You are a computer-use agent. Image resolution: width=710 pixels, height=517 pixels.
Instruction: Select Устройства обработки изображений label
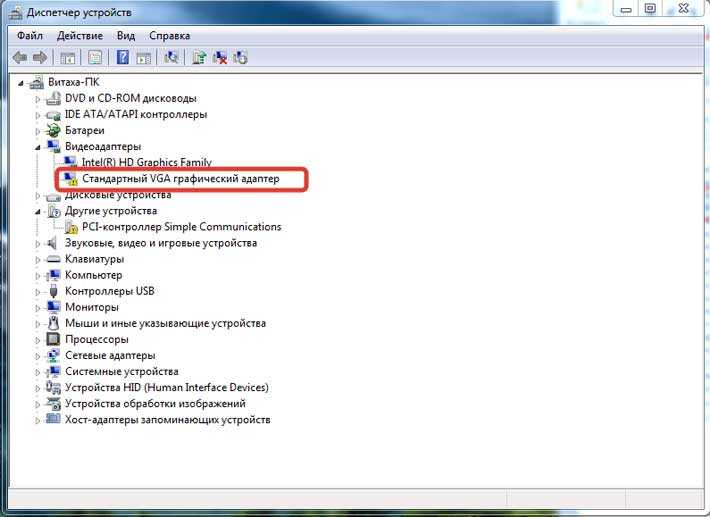tap(155, 403)
